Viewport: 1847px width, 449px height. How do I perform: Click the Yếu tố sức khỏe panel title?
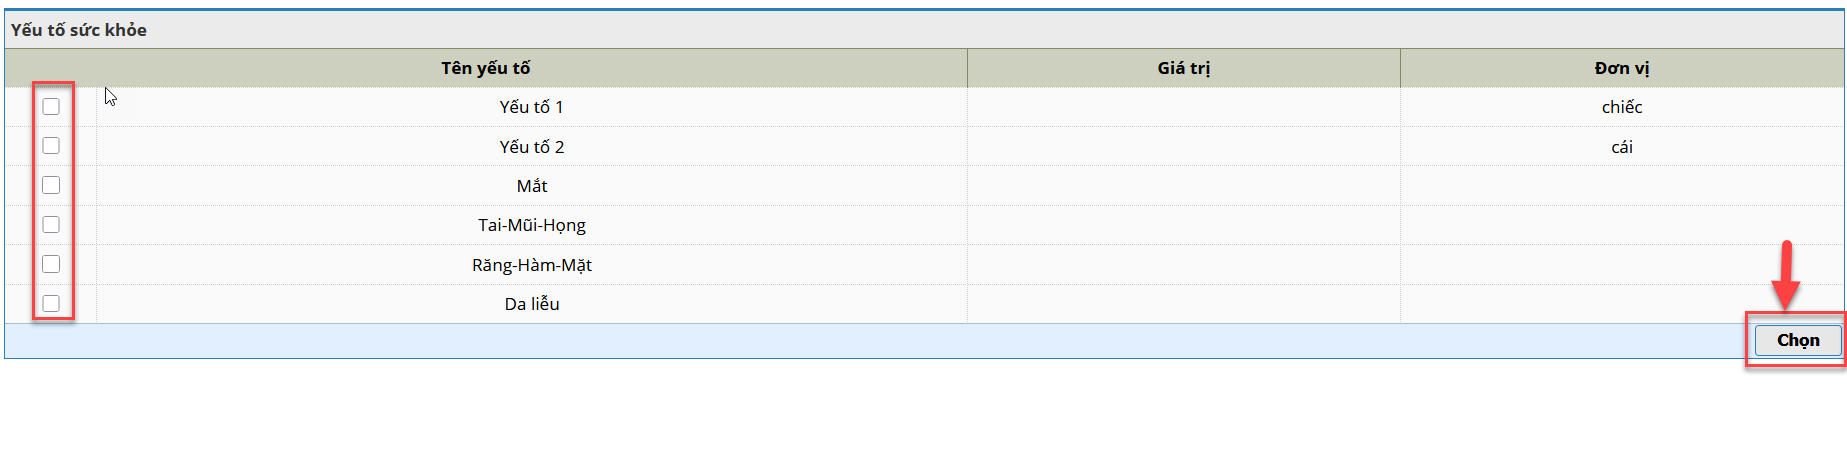point(79,30)
